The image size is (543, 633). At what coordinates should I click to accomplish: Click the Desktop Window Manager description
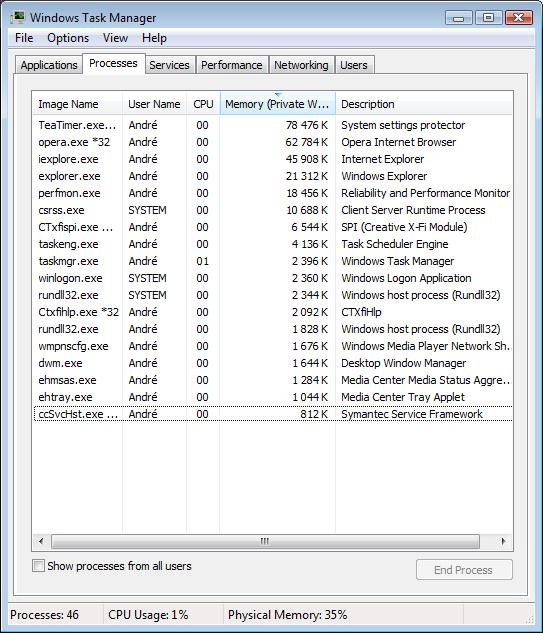point(404,363)
